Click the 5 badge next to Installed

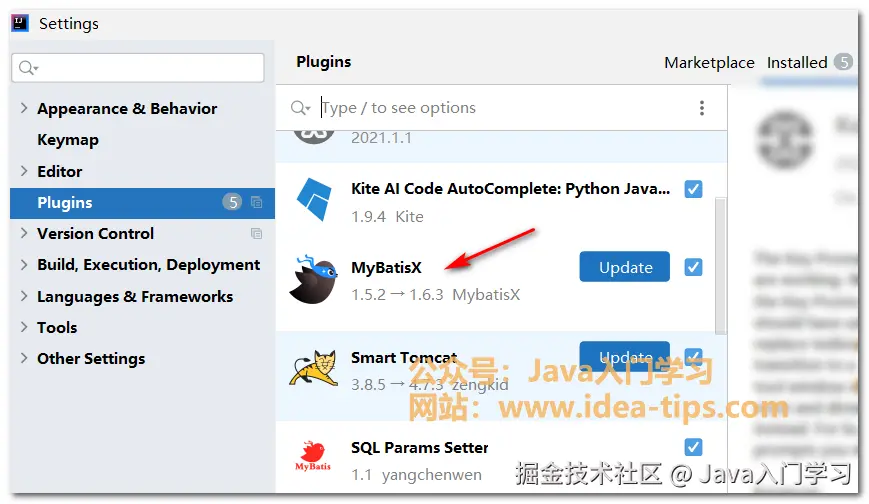pyautogui.click(x=844, y=62)
